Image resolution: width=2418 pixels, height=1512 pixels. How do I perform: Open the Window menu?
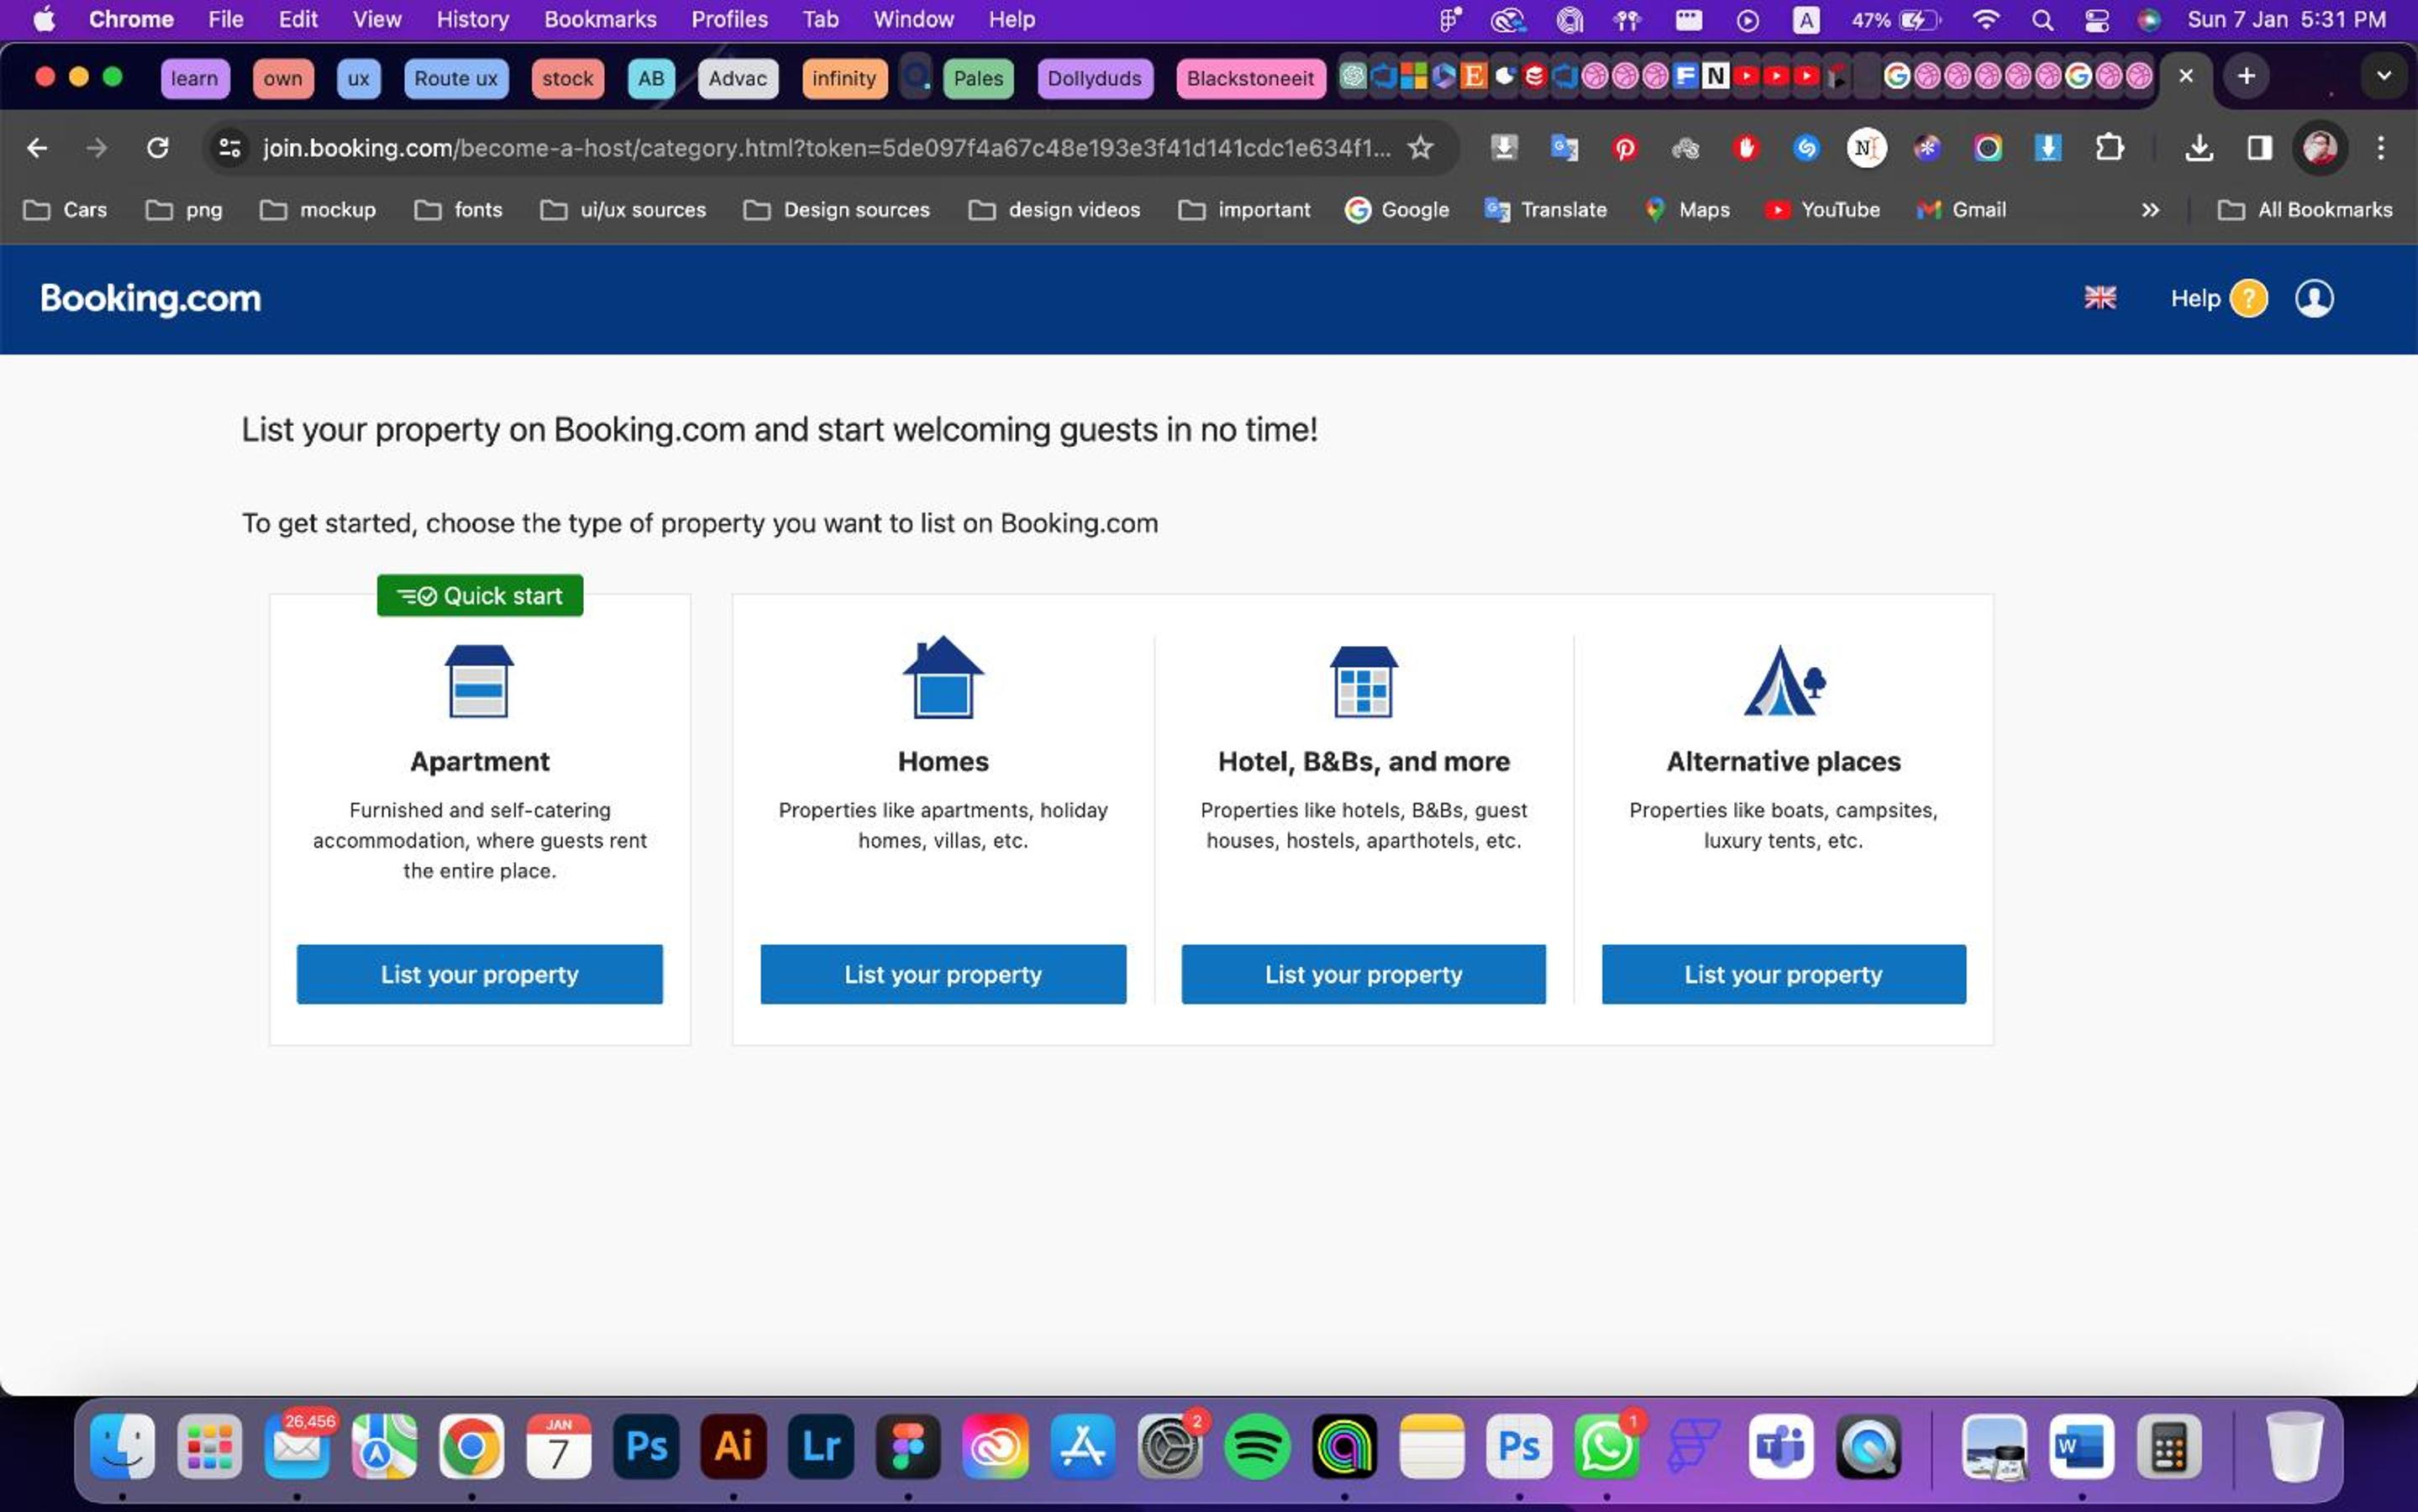pos(913,20)
